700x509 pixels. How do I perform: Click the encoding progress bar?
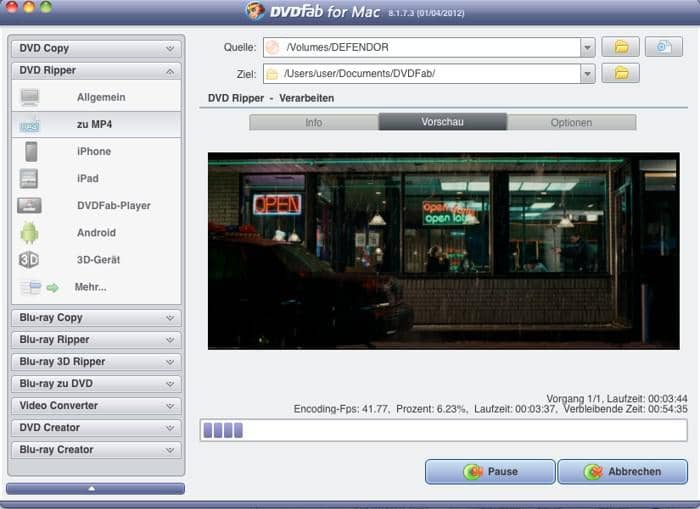click(443, 430)
